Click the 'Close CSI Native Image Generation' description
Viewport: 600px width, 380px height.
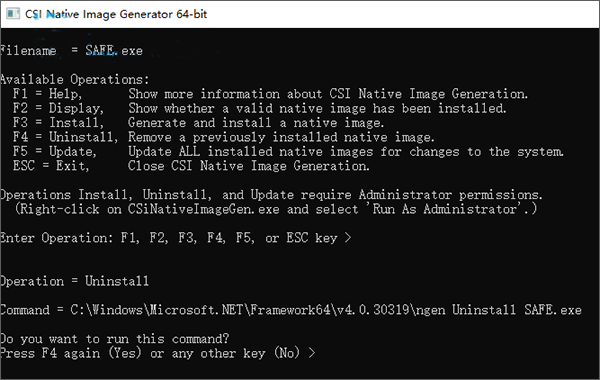point(249,166)
